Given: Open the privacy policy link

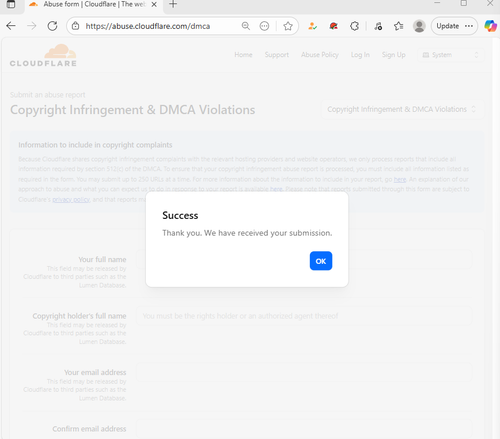Looking at the screenshot, I should point(71,199).
